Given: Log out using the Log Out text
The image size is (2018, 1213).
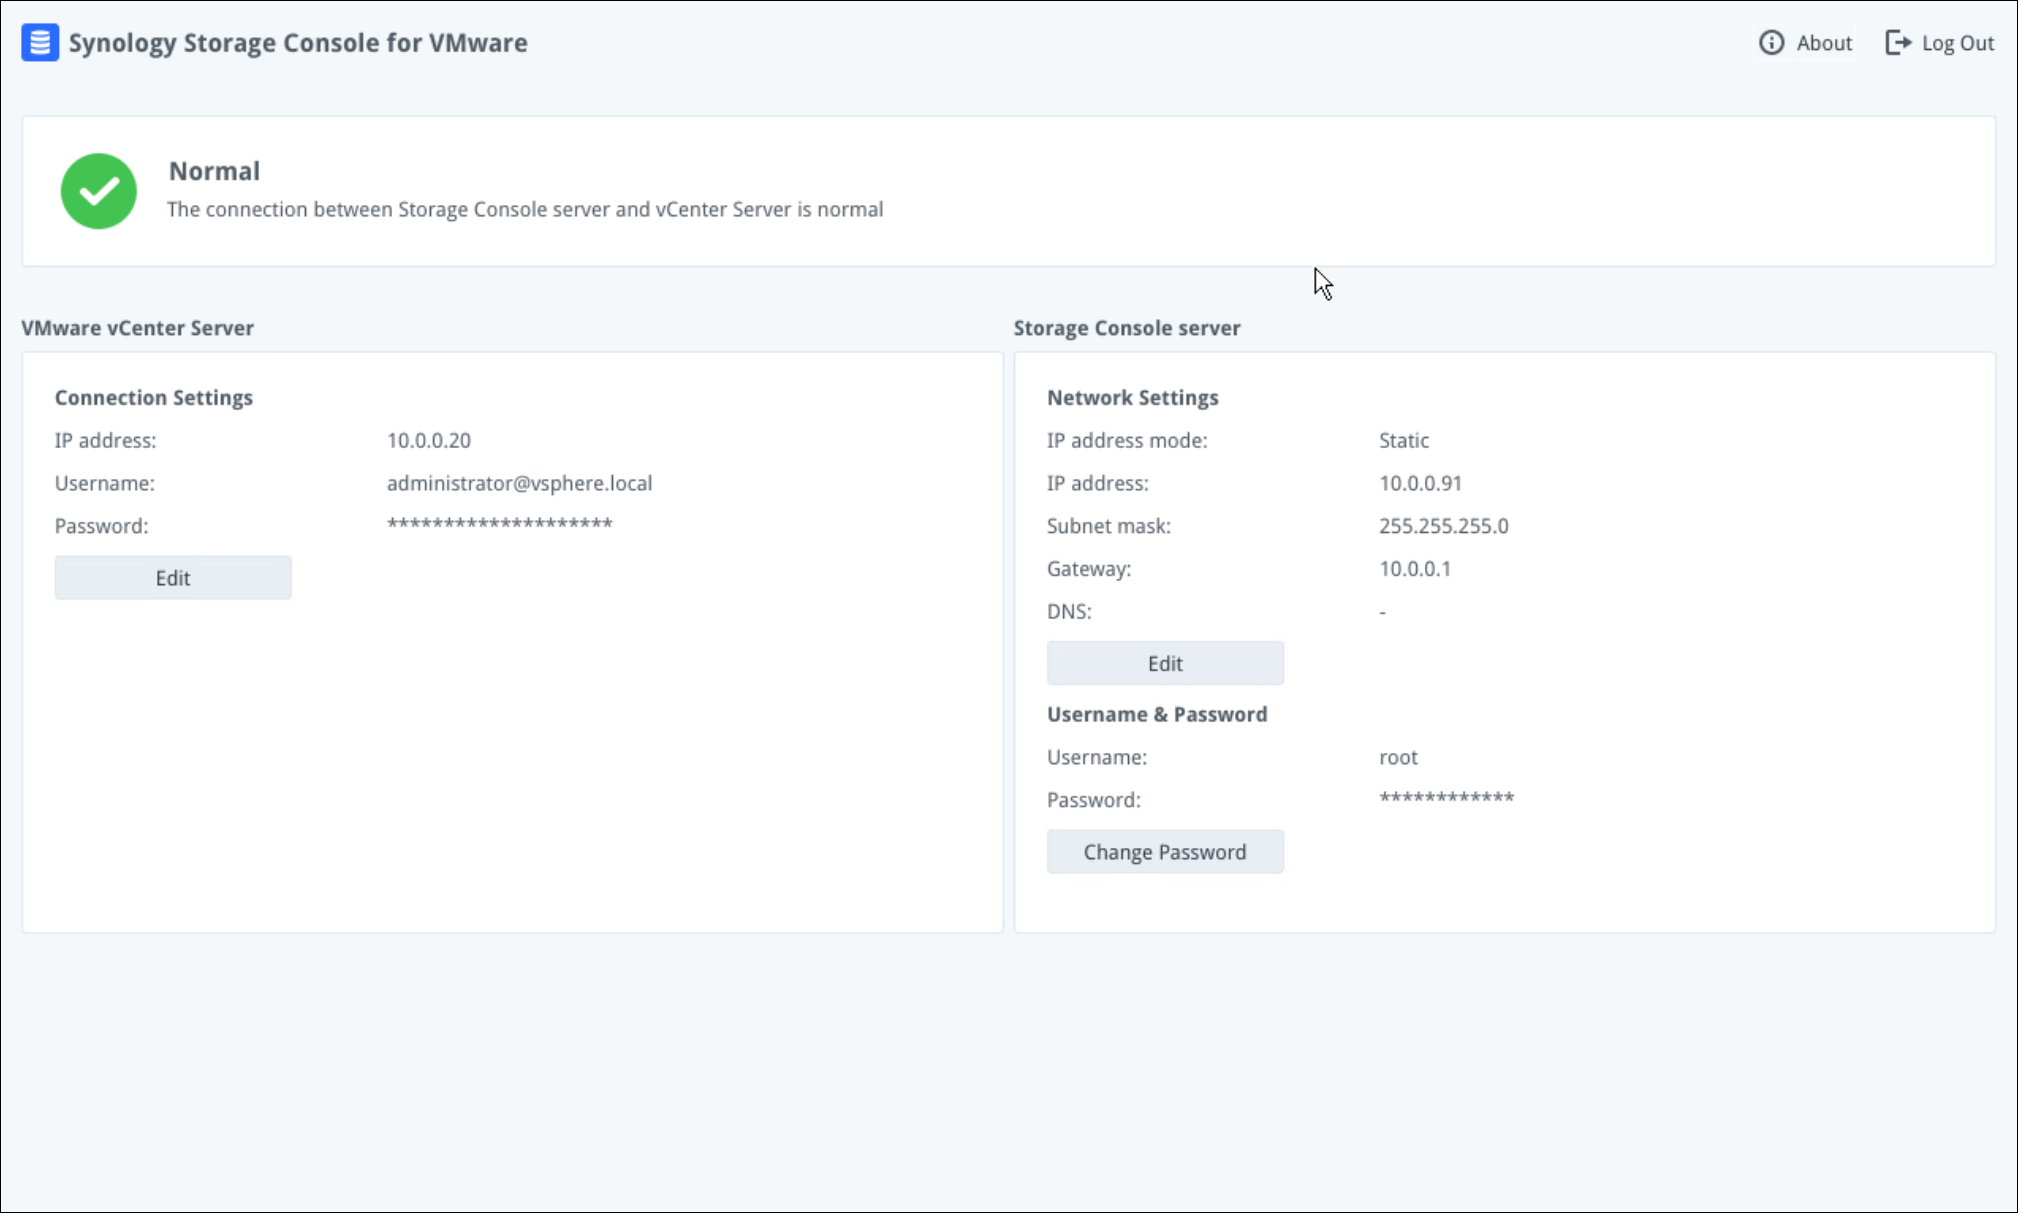Looking at the screenshot, I should tap(1957, 43).
